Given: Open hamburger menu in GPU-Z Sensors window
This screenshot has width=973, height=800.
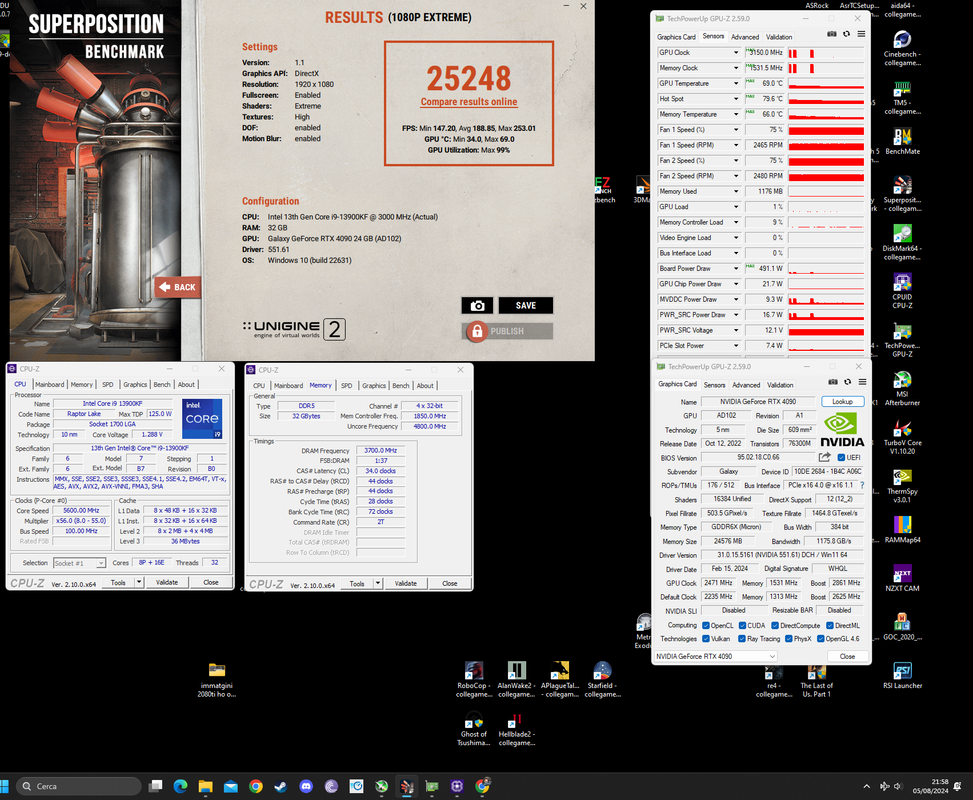Looking at the screenshot, I should click(x=861, y=34).
